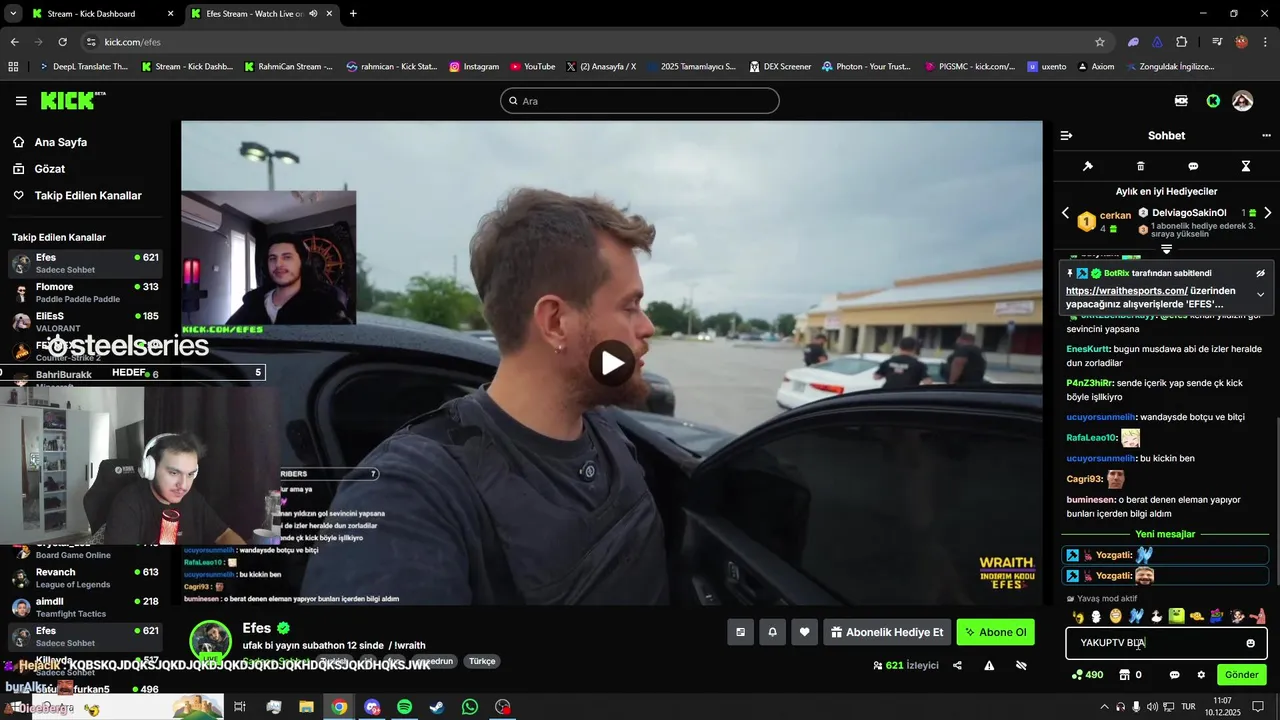The width and height of the screenshot is (1280, 720).
Task: Show previous top gifters arrow
Action: click(1065, 213)
